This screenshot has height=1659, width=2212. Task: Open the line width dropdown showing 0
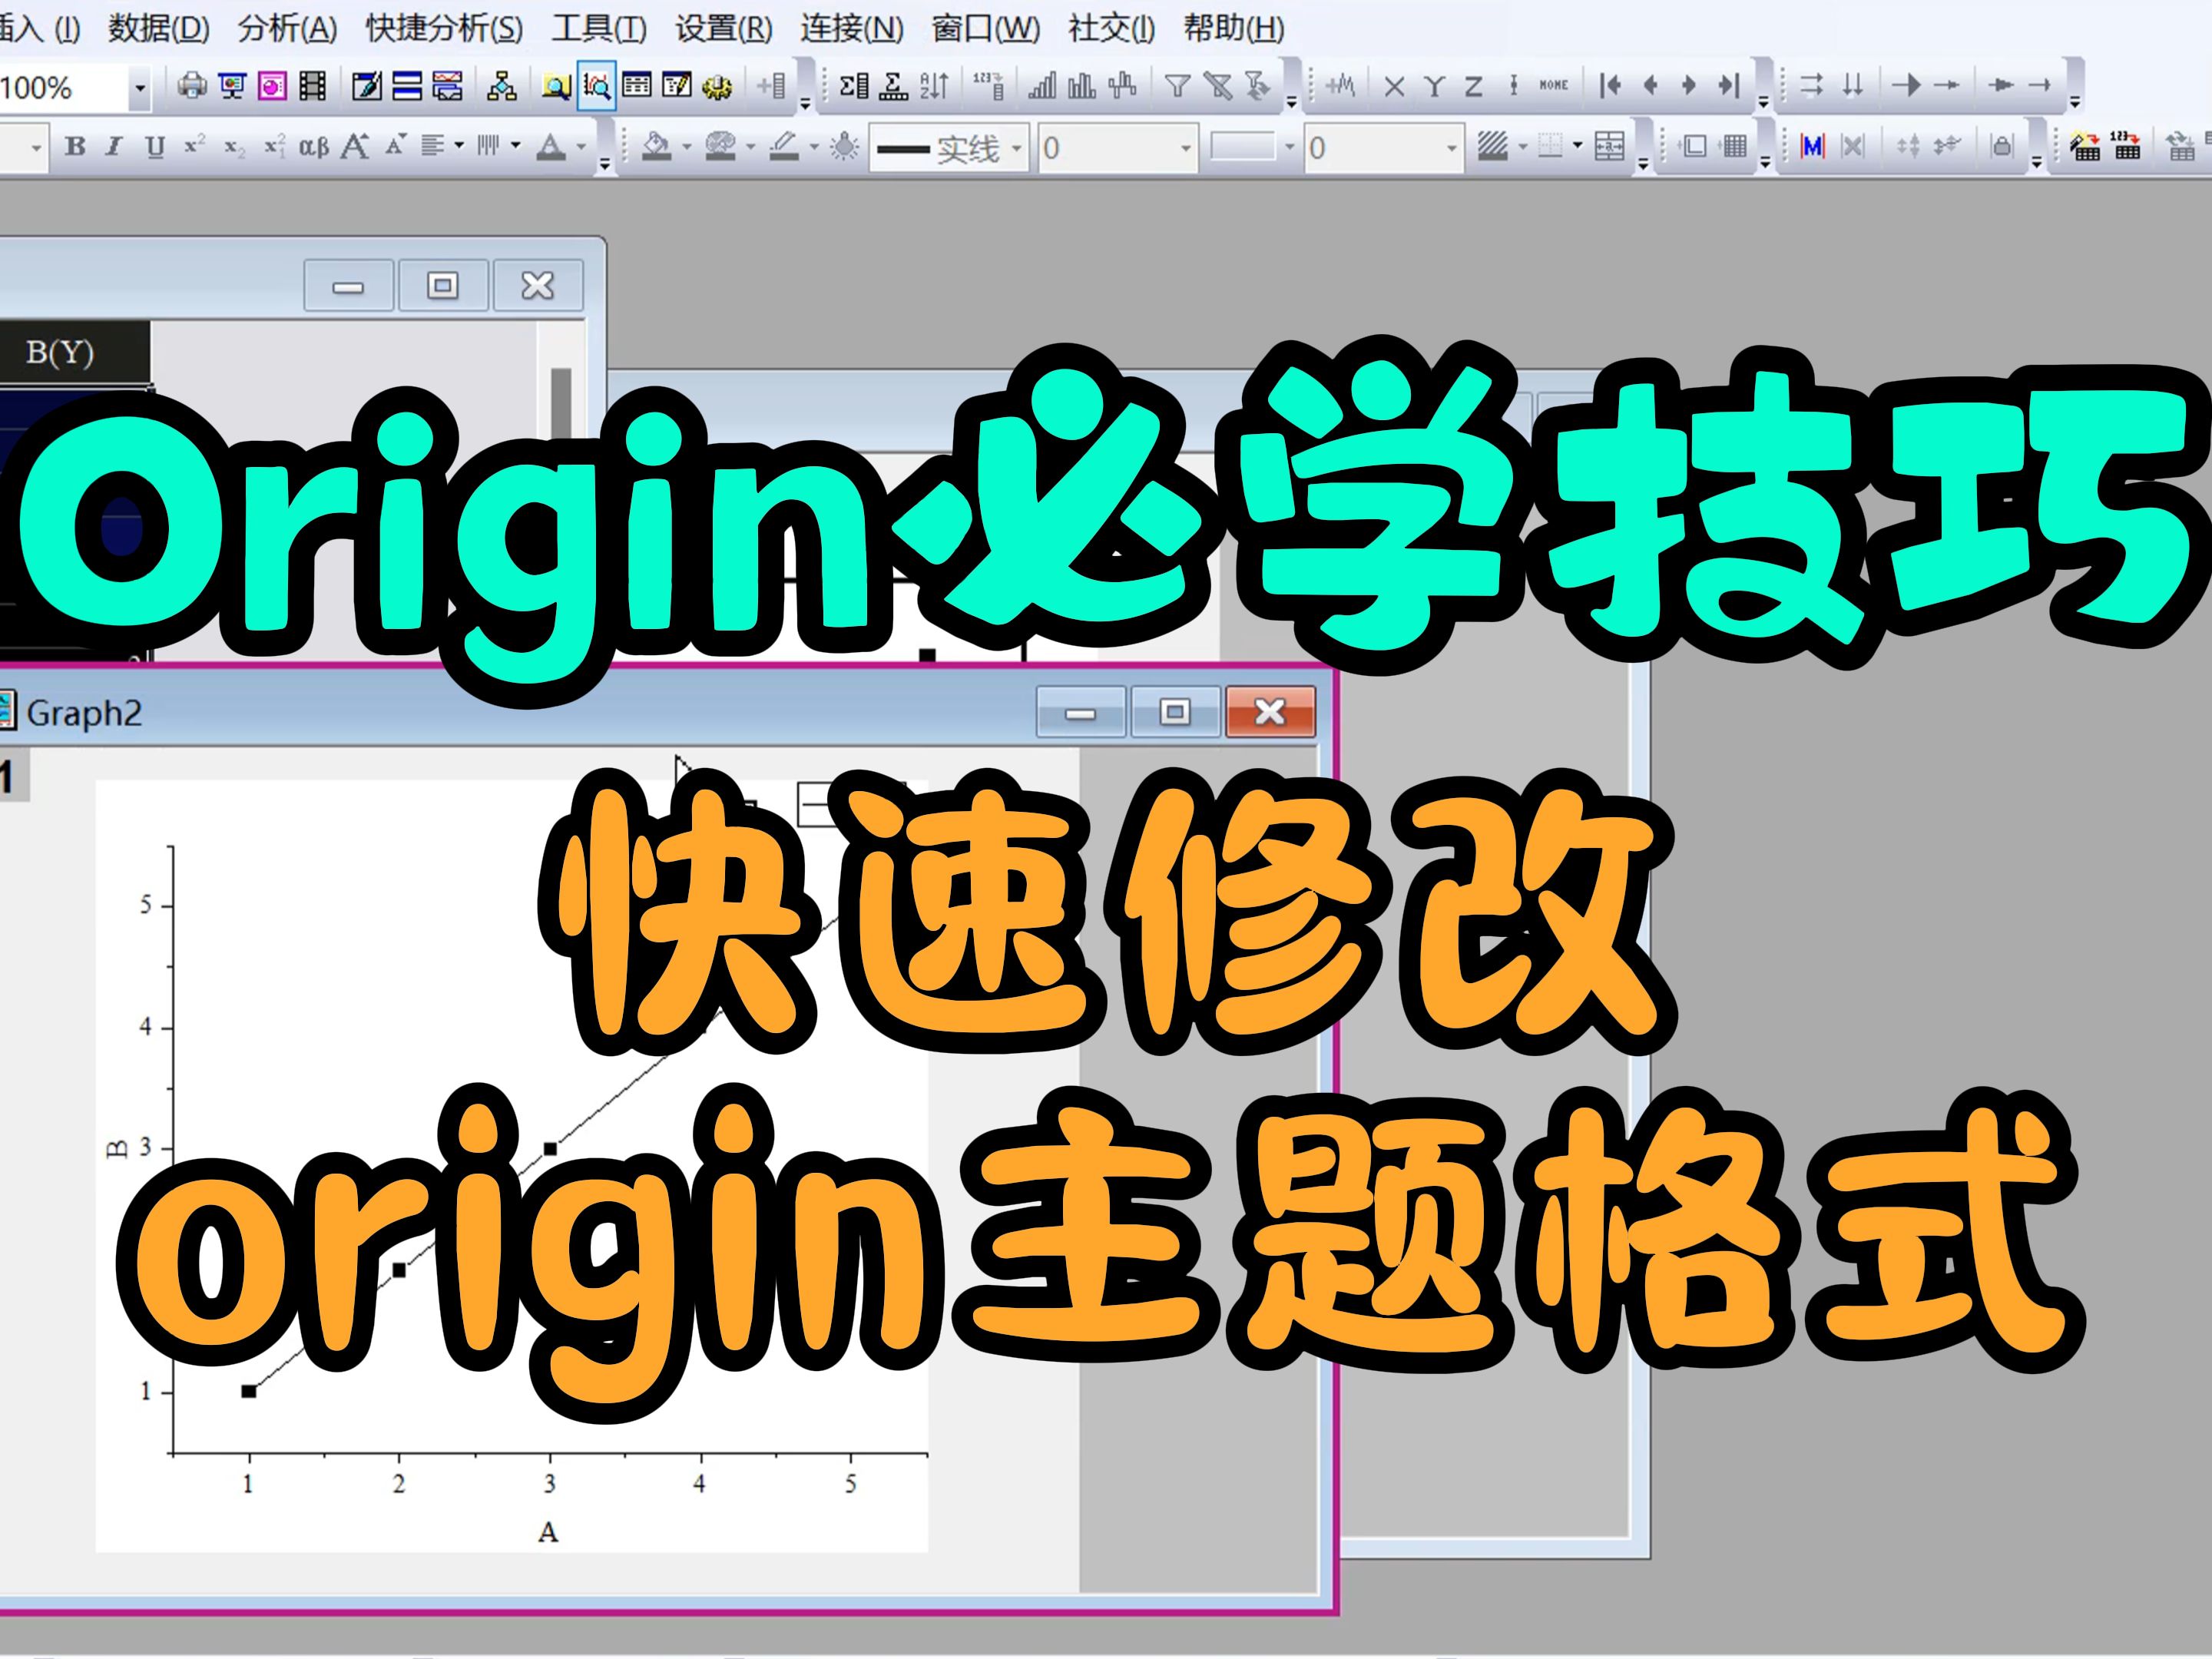[1186, 148]
